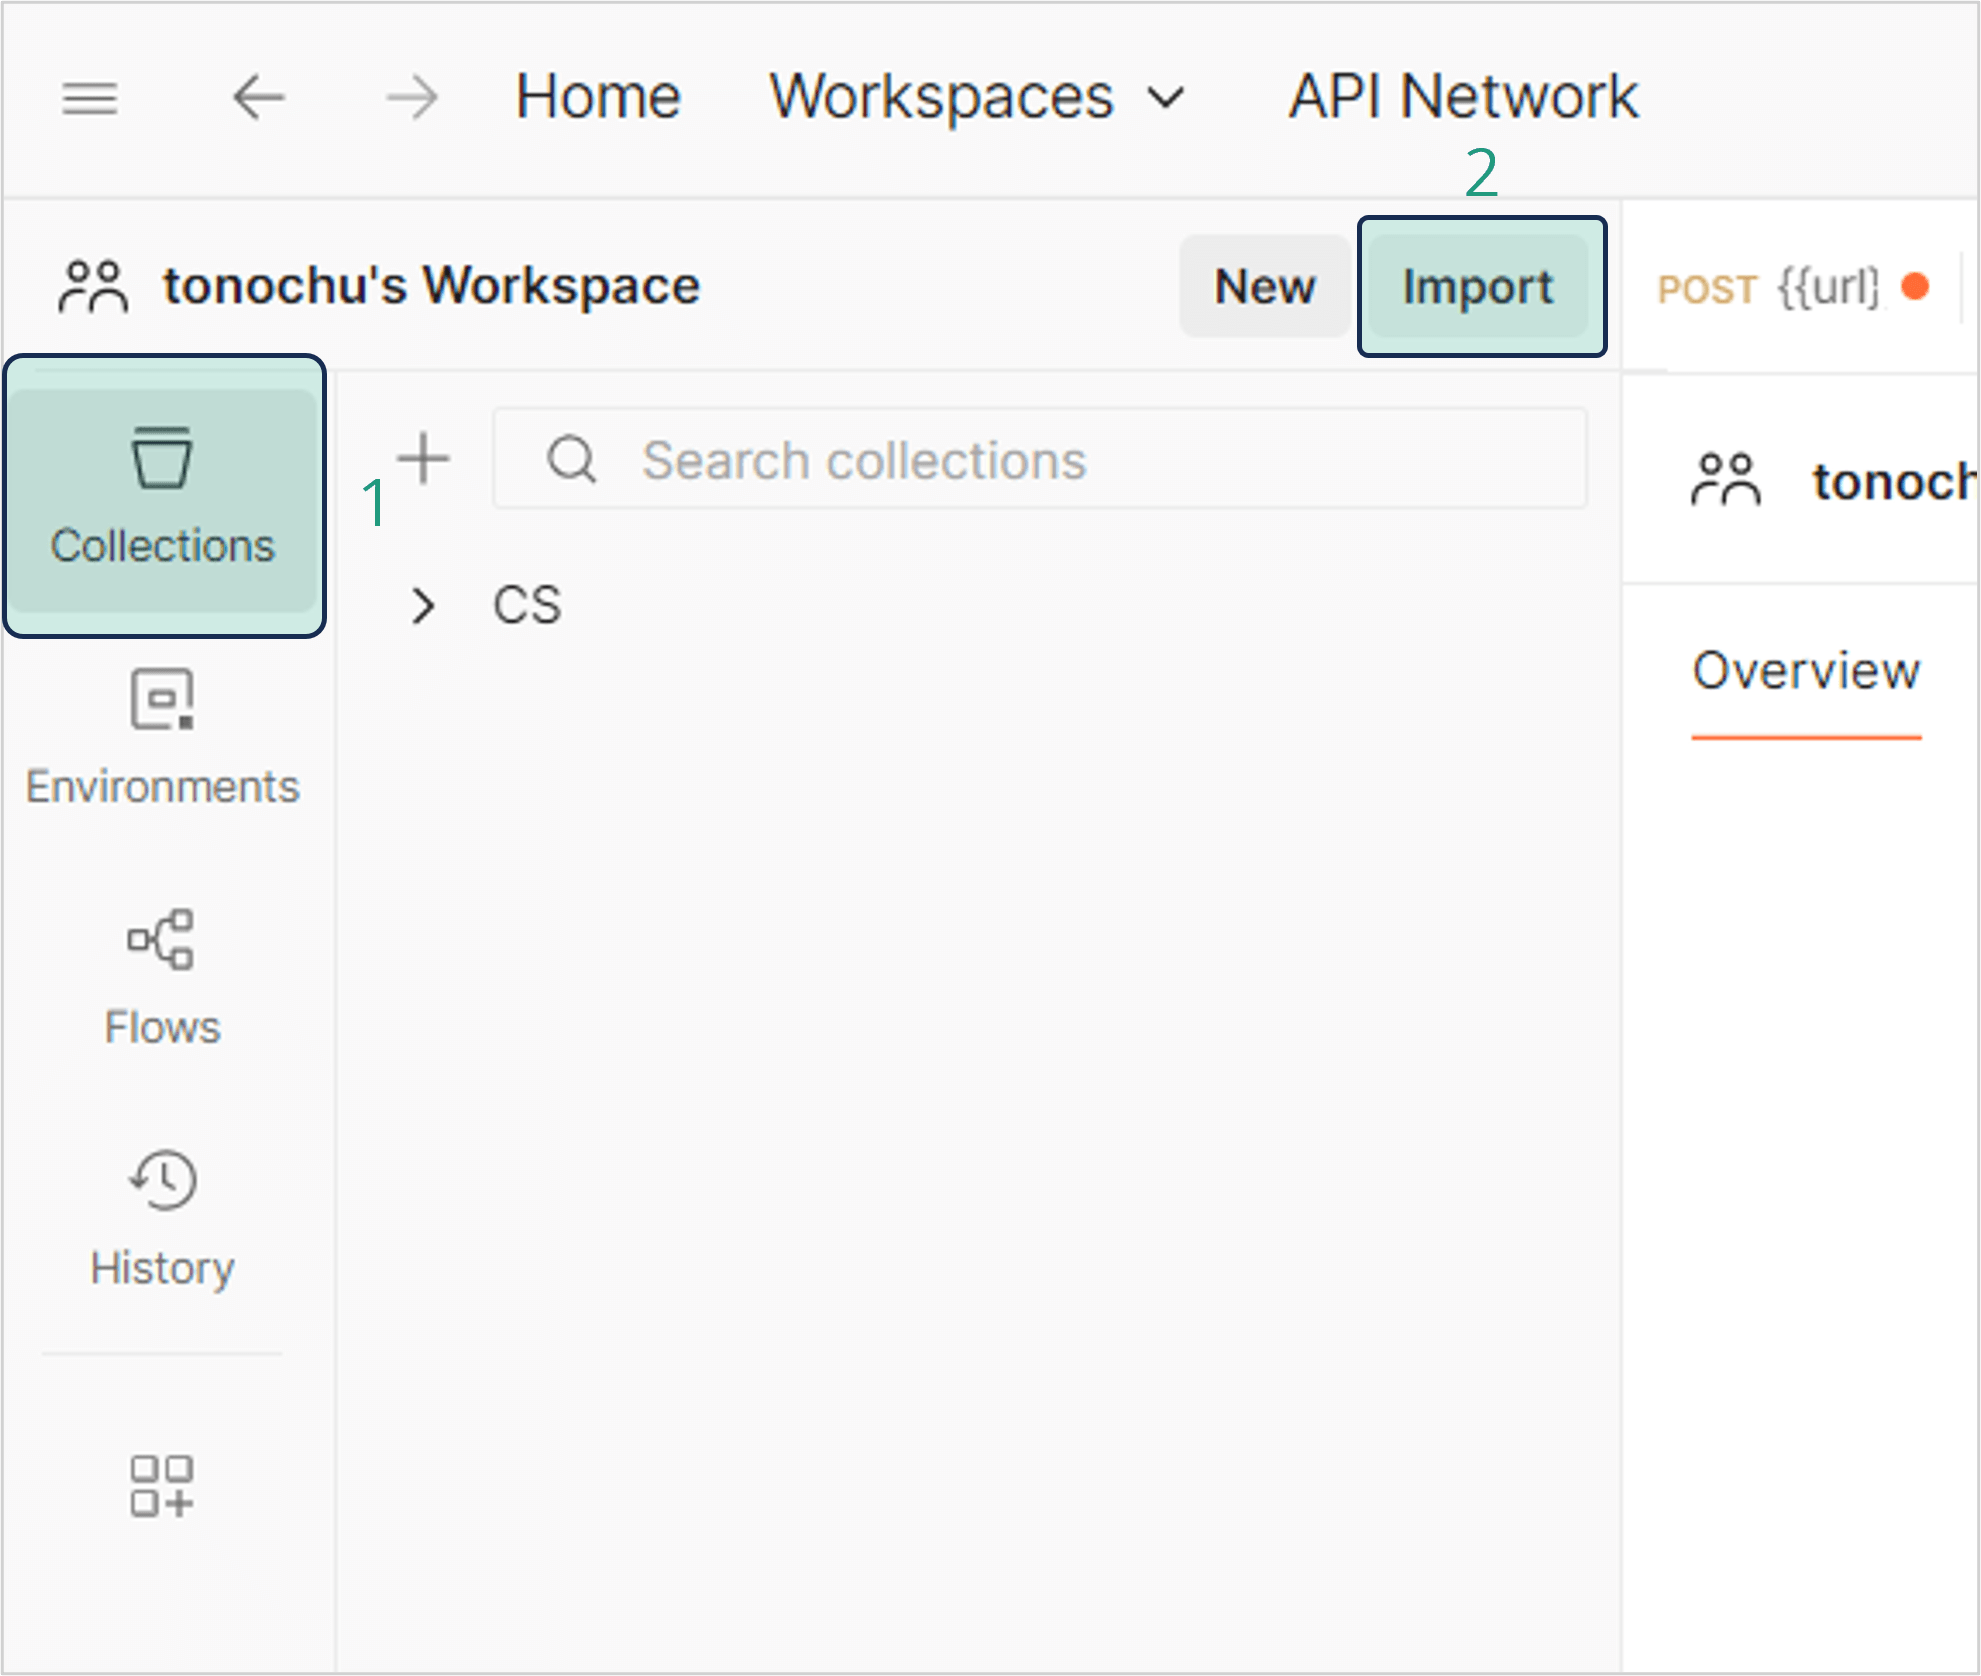Open API Network
The image size is (1981, 1676).
point(1463,98)
